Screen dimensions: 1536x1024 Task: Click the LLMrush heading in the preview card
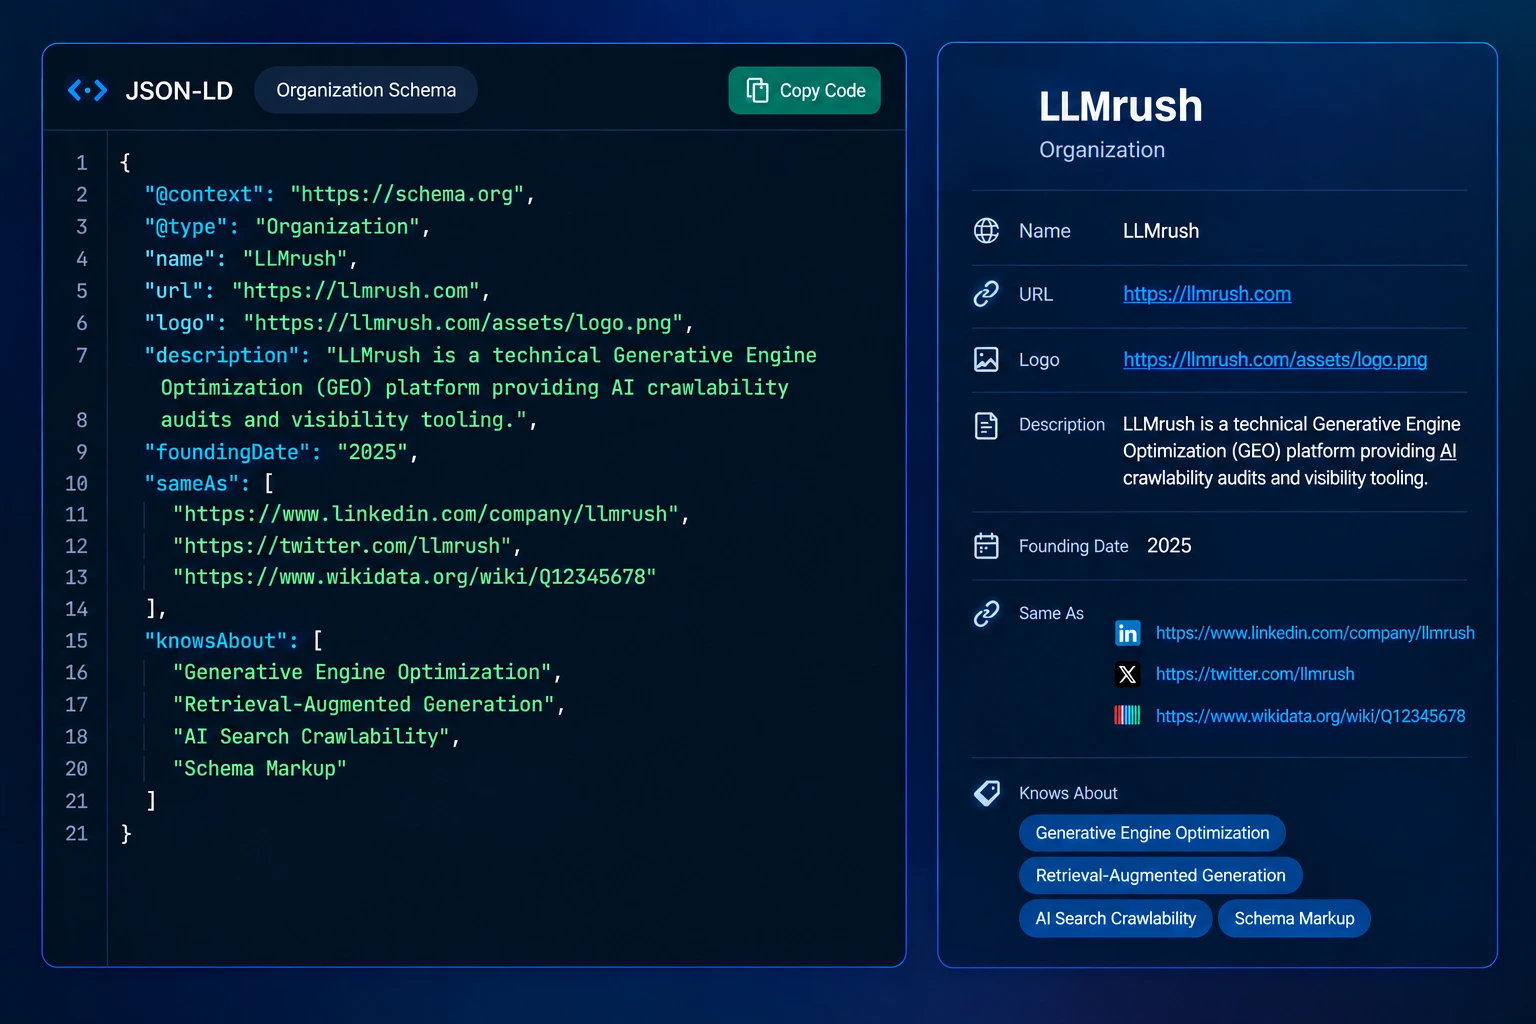1120,106
